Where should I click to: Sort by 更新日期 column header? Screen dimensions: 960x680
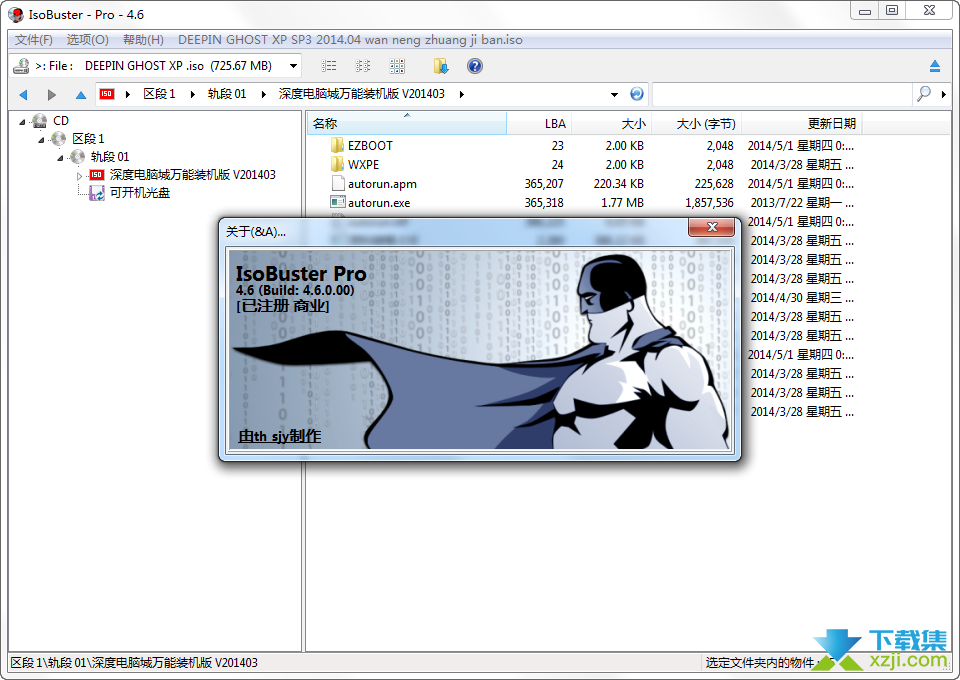801,124
